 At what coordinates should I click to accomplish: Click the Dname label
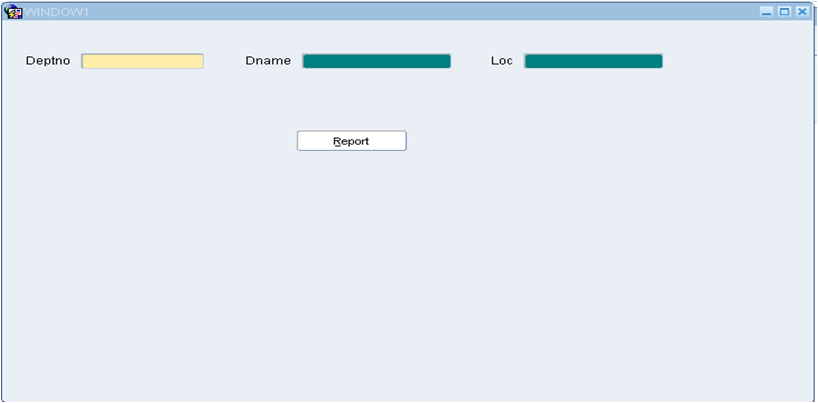(268, 61)
